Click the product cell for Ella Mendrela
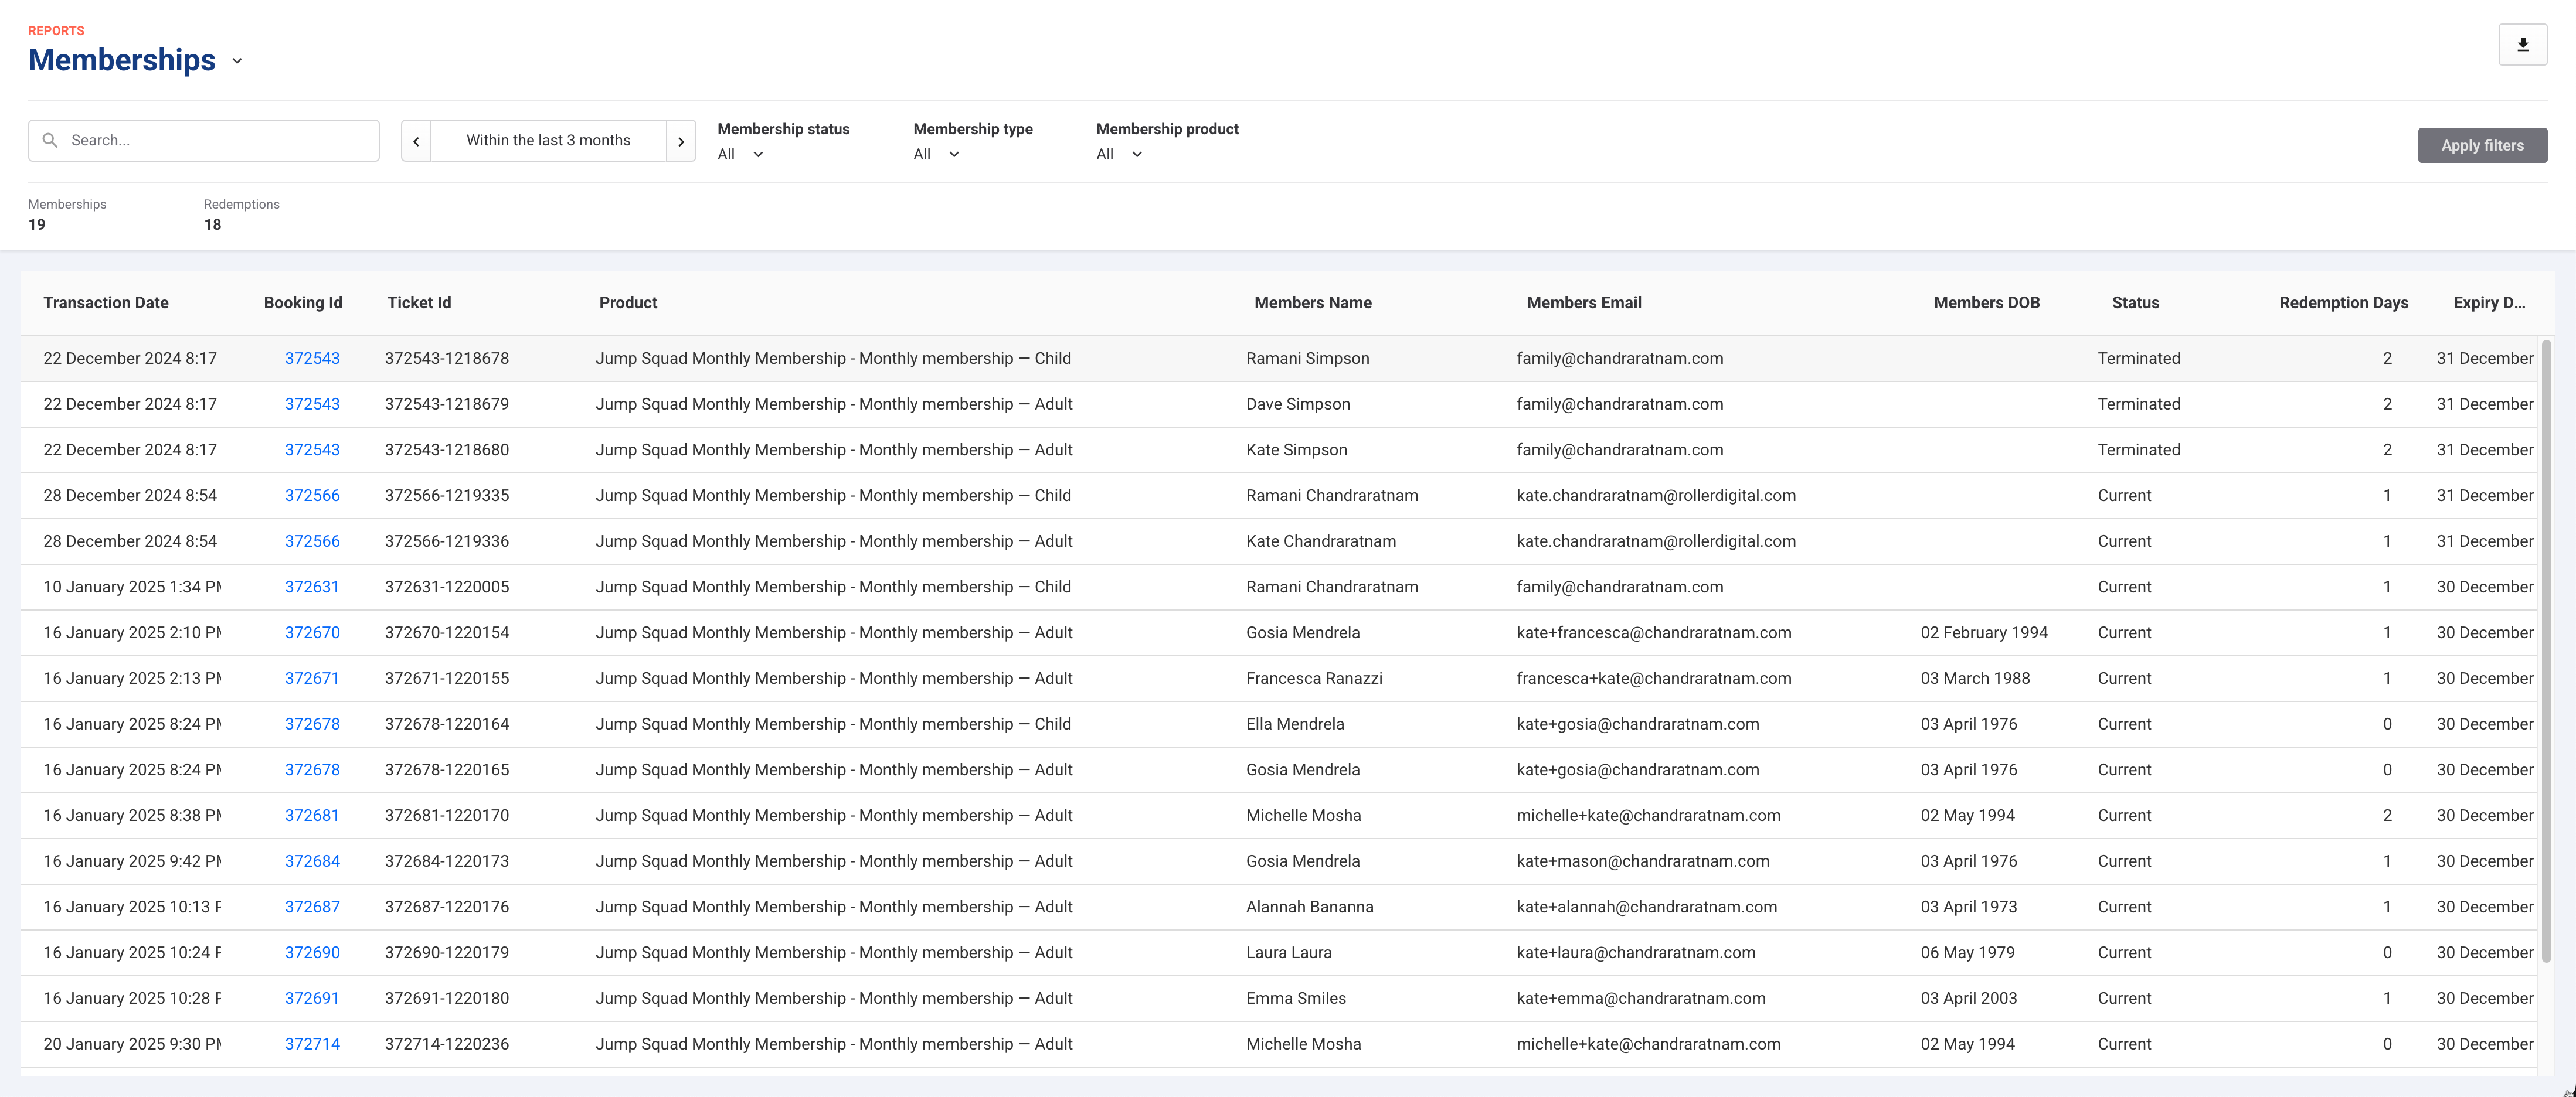This screenshot has width=2576, height=1097. click(x=833, y=724)
